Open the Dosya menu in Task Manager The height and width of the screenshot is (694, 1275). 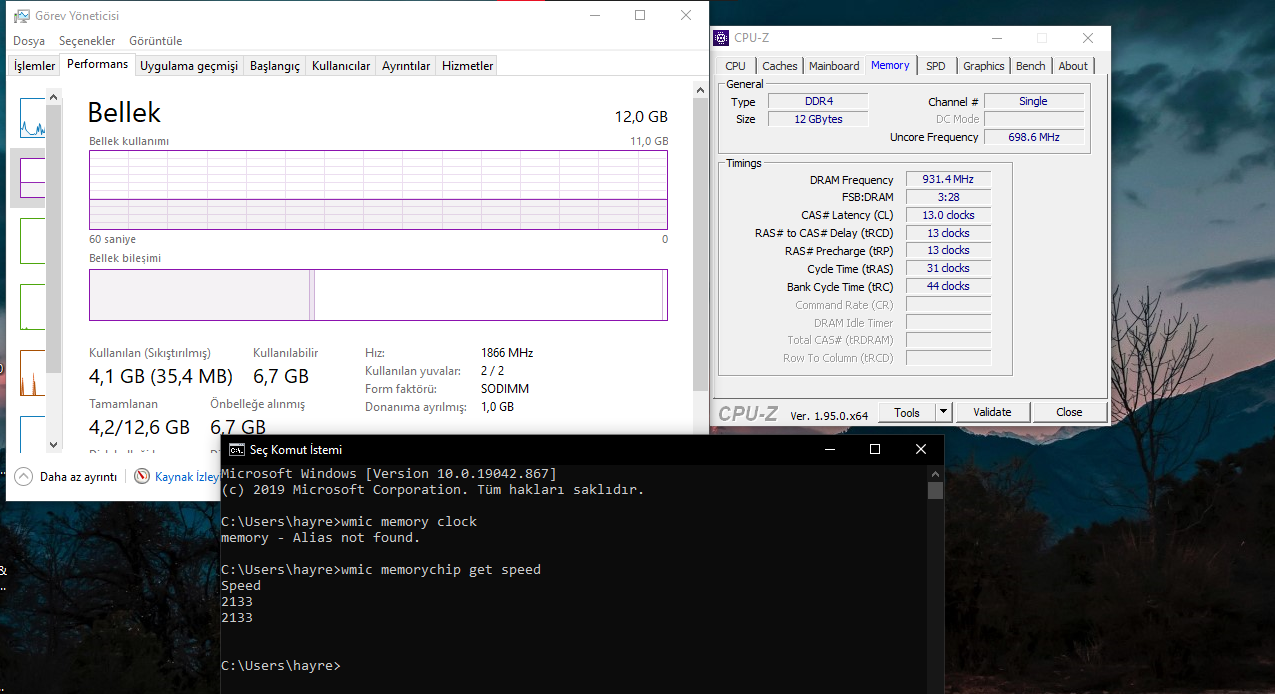[x=29, y=41]
